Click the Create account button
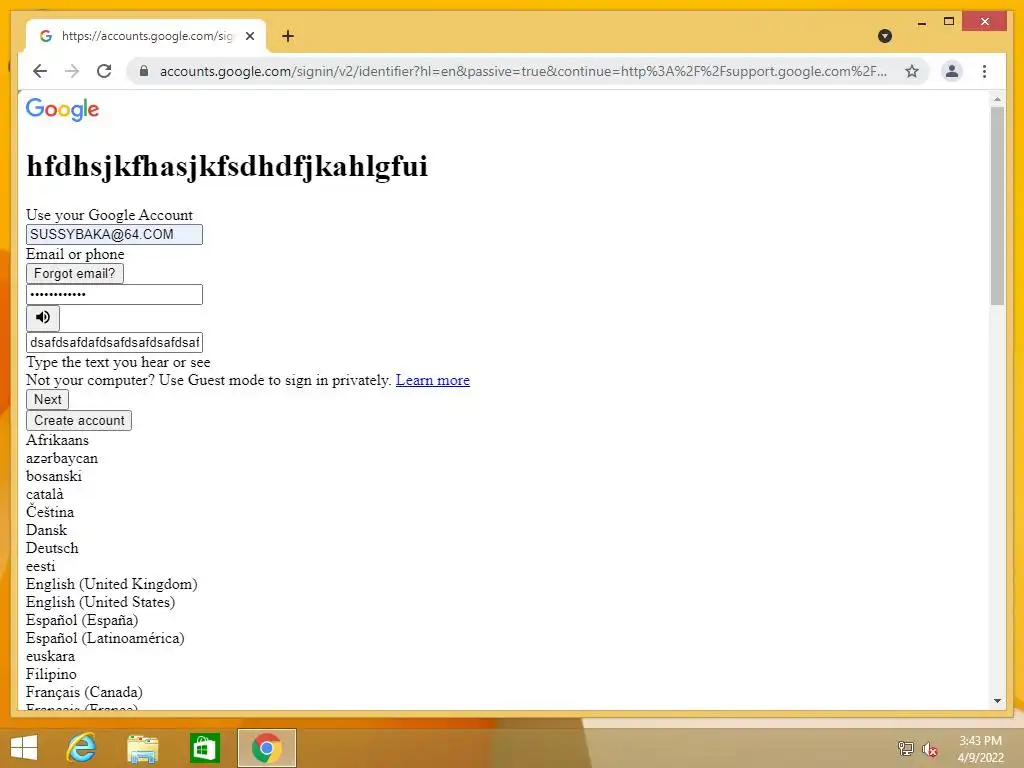Screen dimensions: 1024x768 pos(79,421)
